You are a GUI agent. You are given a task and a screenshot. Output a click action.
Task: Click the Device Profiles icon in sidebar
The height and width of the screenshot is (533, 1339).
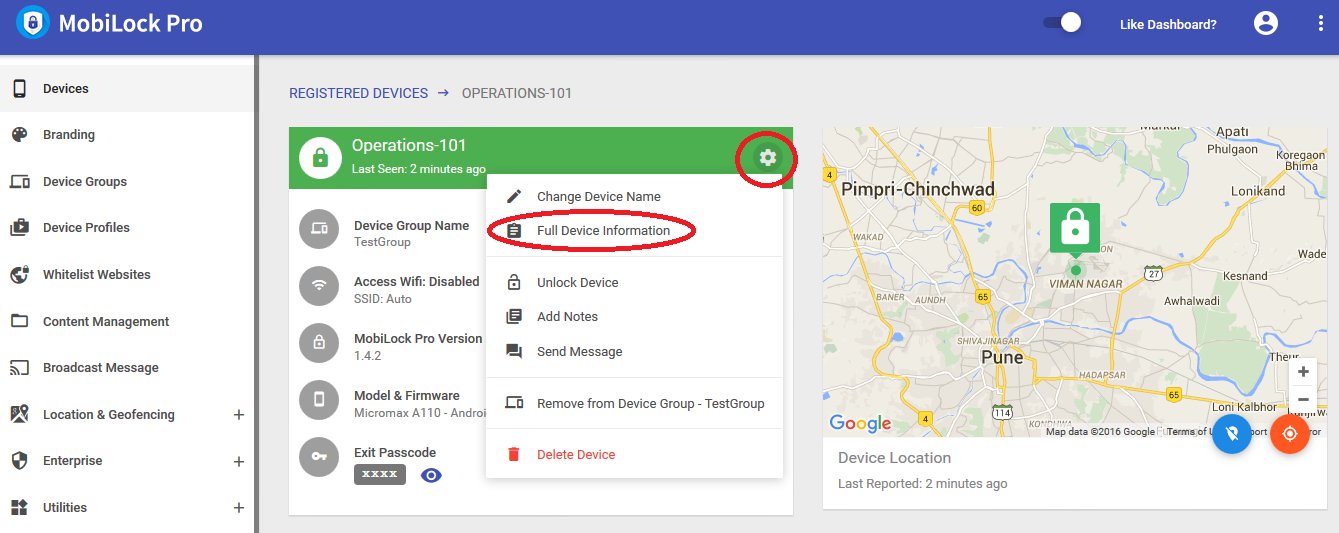pyautogui.click(x=19, y=228)
